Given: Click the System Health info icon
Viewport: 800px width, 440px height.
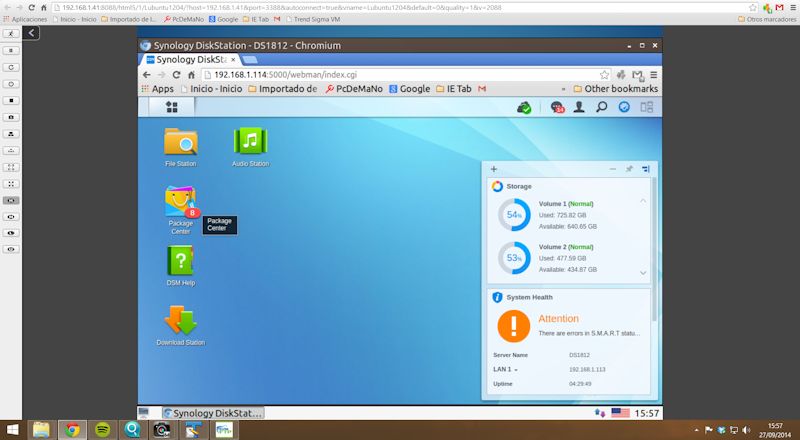Looking at the screenshot, I should coord(497,297).
